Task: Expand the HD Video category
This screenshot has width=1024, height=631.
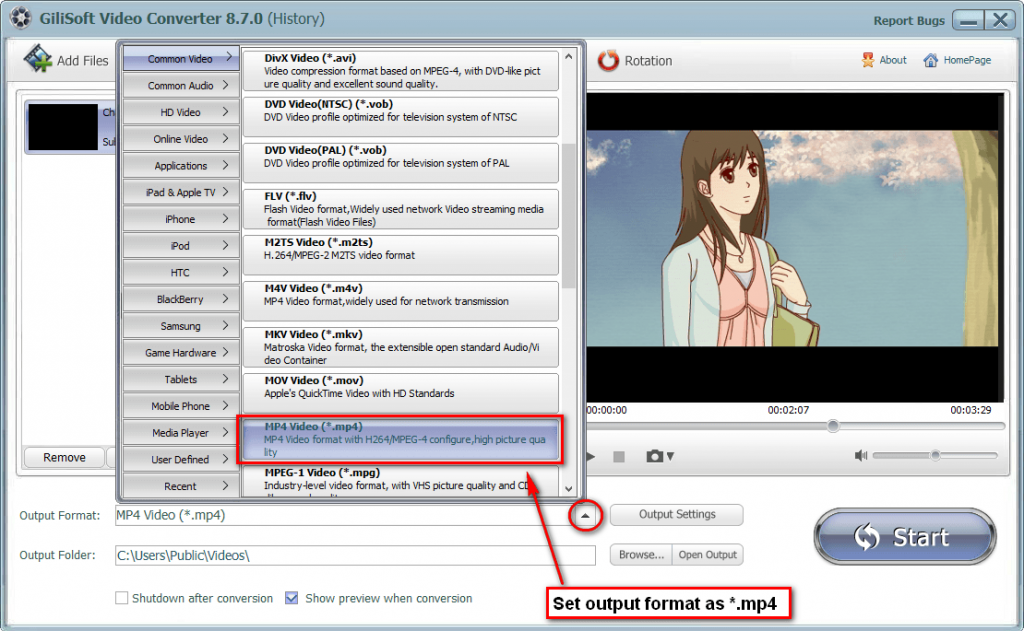Action: coord(180,112)
